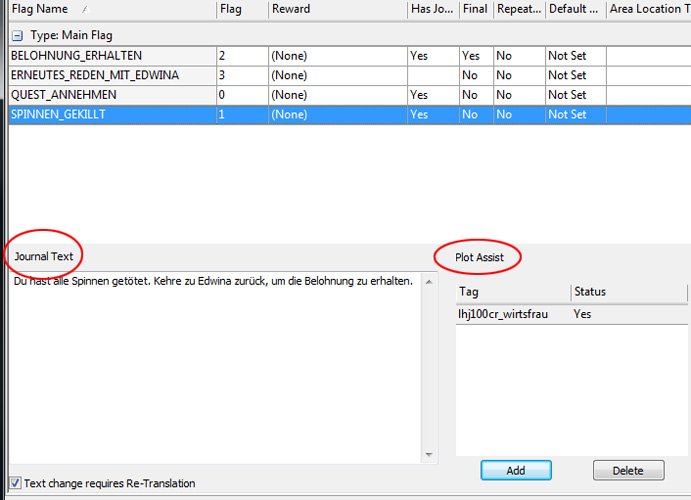This screenshot has width=691, height=500.
Task: Collapse the Type: Main Flag group
Action: 16,35
